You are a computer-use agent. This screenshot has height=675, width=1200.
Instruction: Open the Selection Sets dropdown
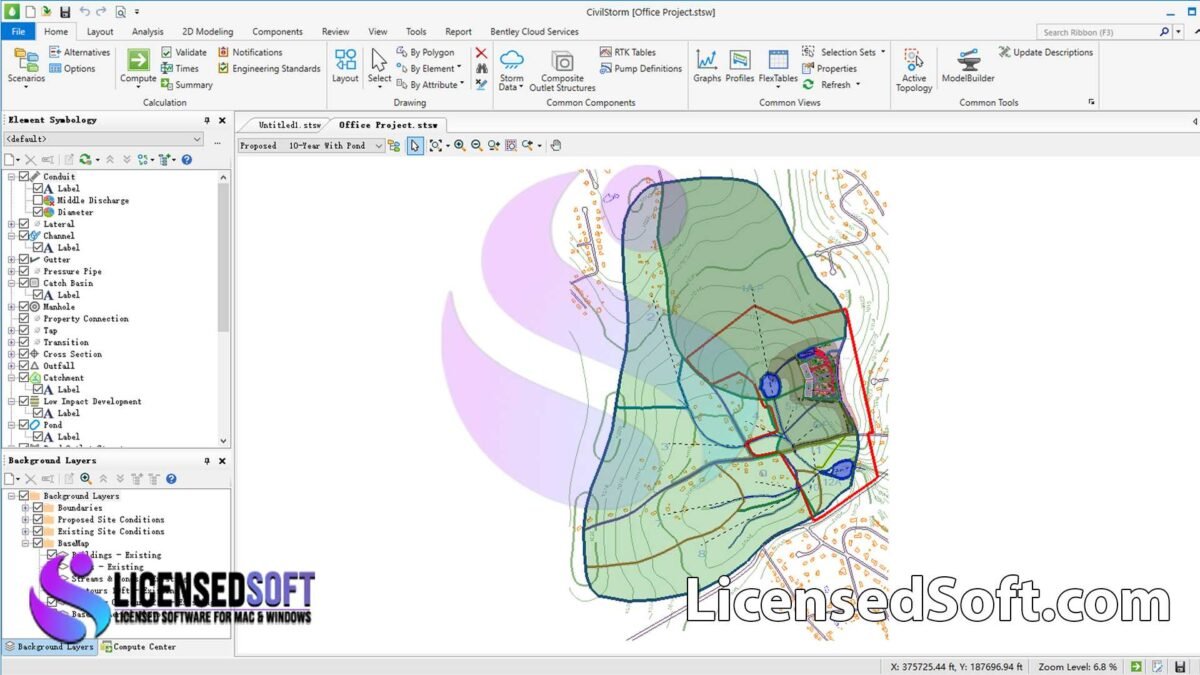point(845,52)
